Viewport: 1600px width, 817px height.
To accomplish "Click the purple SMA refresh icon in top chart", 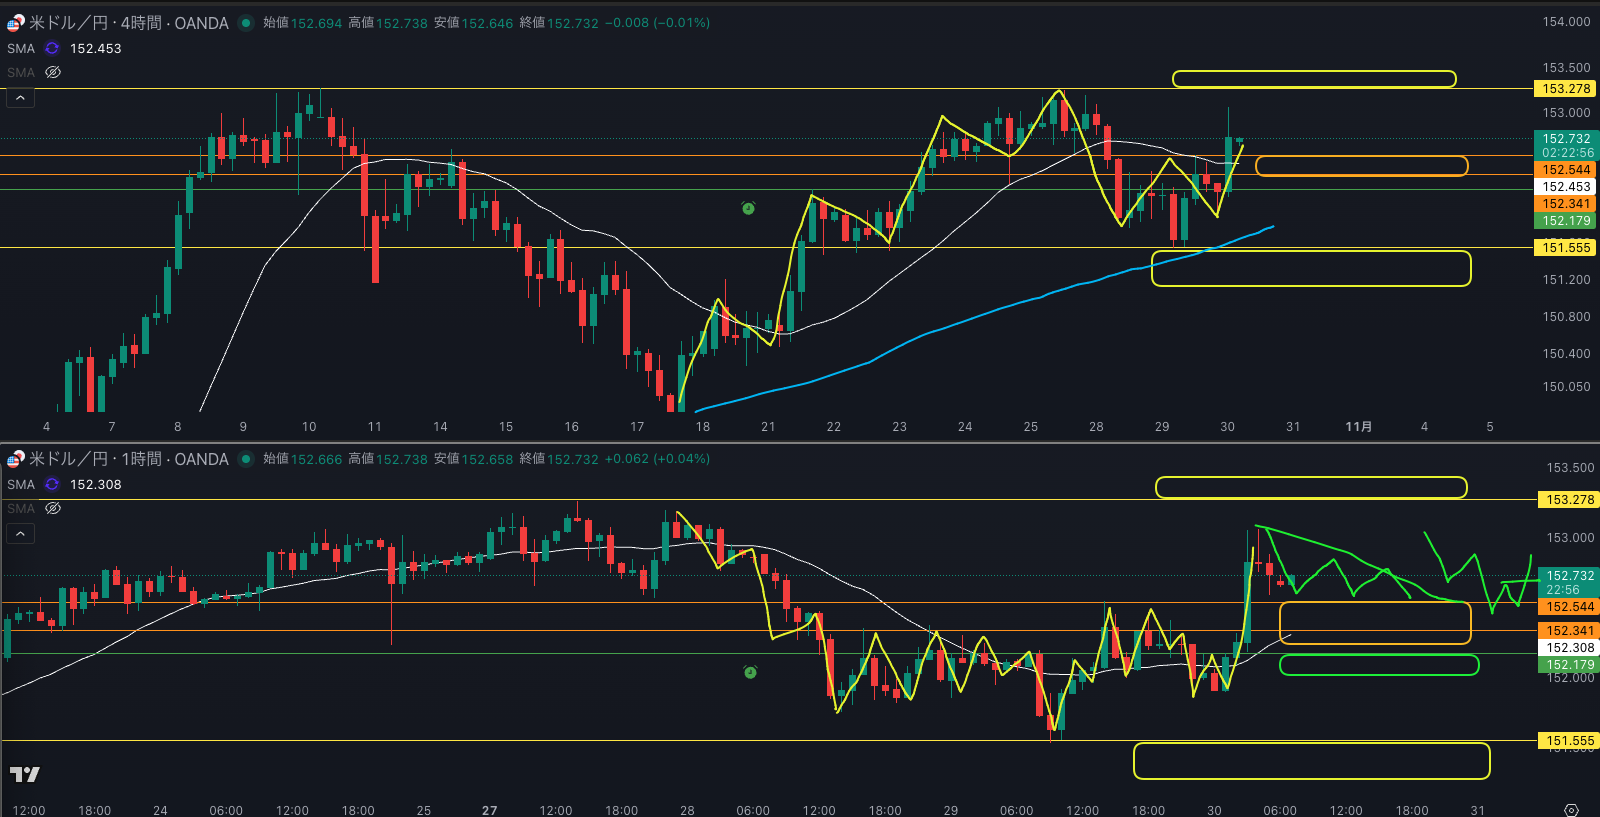I will pyautogui.click(x=52, y=48).
